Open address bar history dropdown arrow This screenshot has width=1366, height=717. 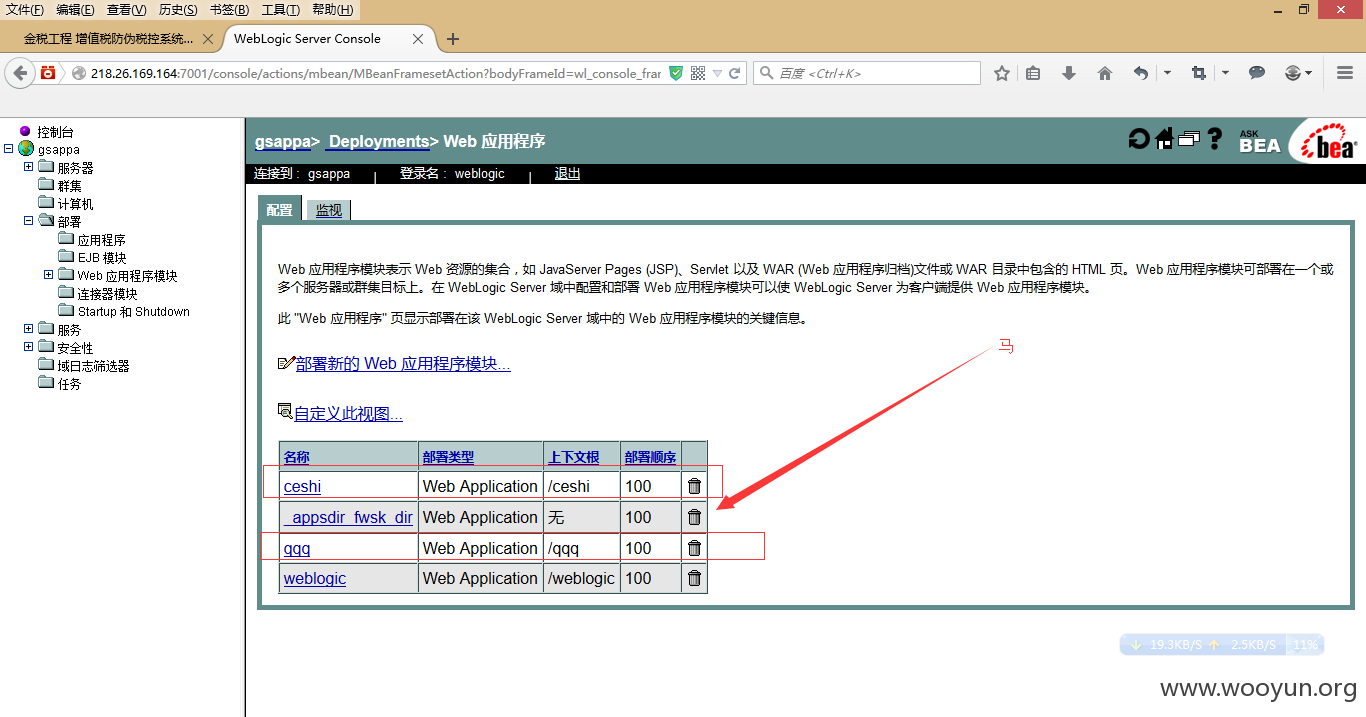pos(717,73)
